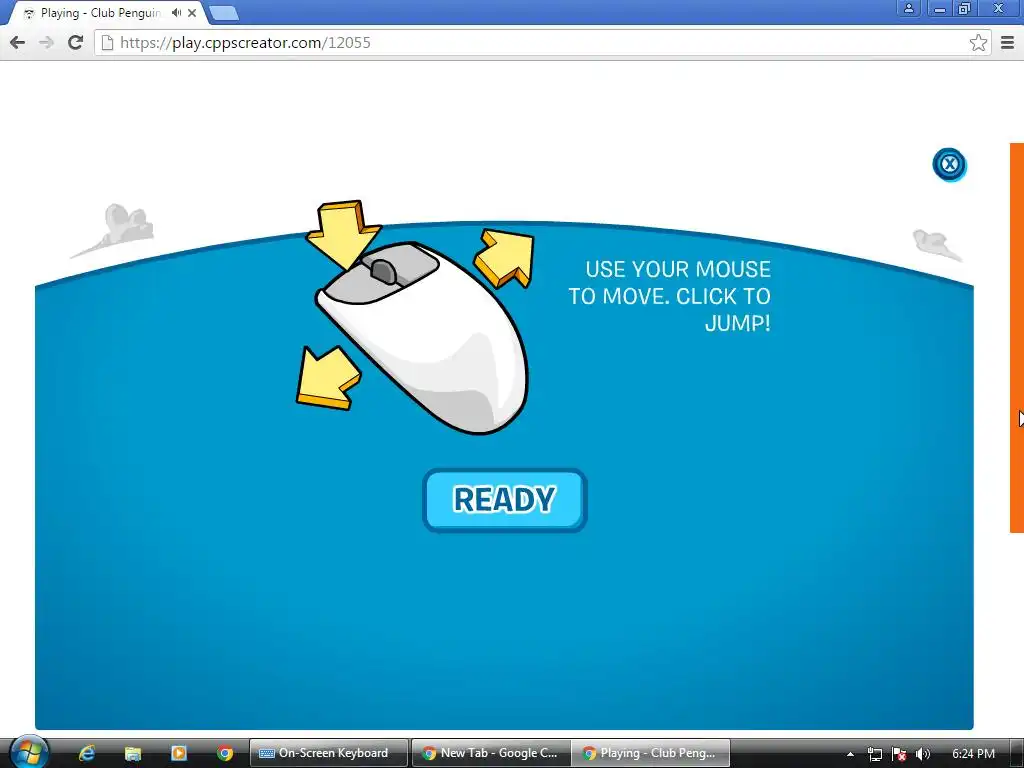
Task: Open the Chrome menu
Action: (x=1008, y=42)
